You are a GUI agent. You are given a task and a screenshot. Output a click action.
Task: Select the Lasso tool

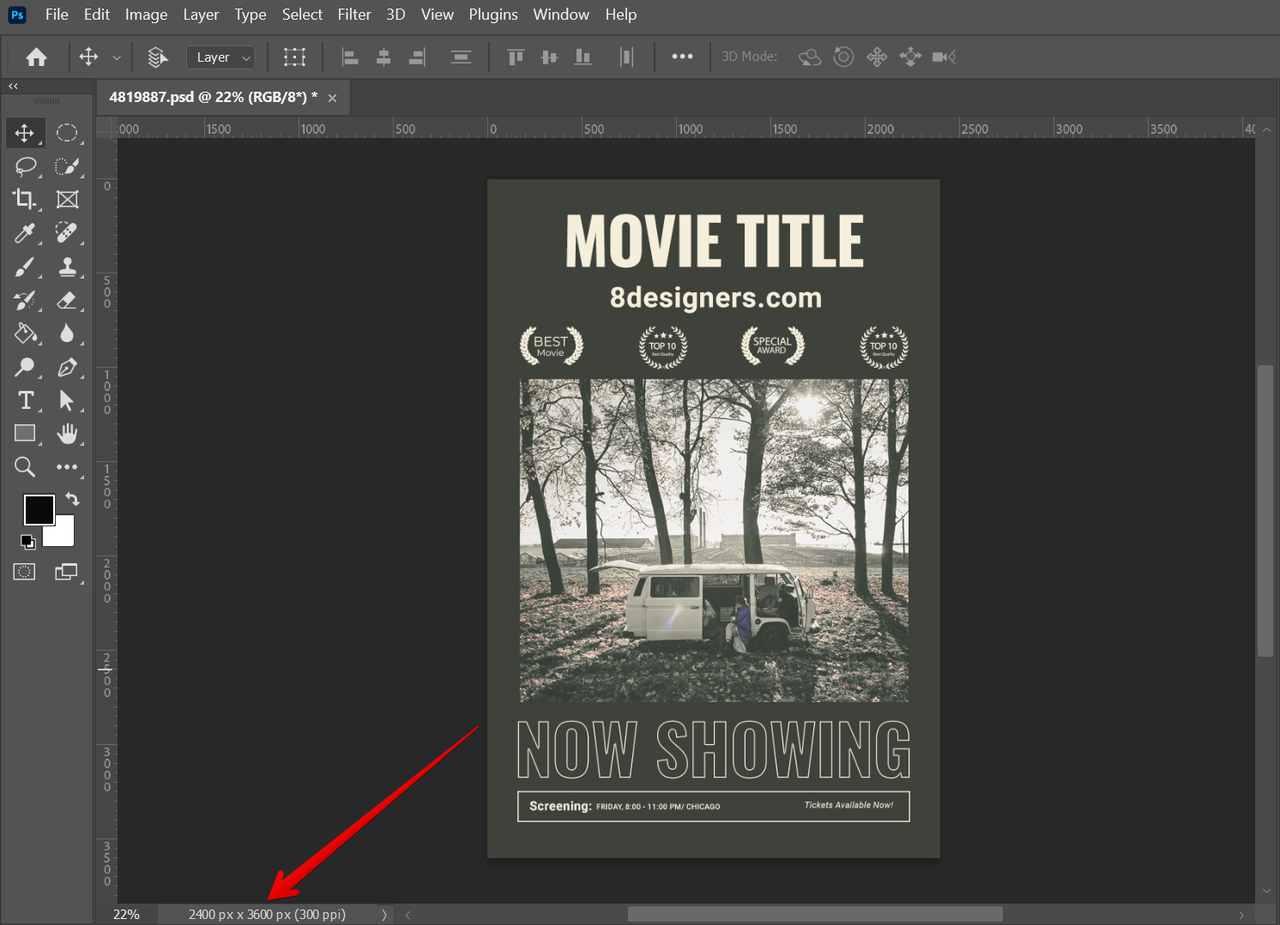[x=25, y=166]
